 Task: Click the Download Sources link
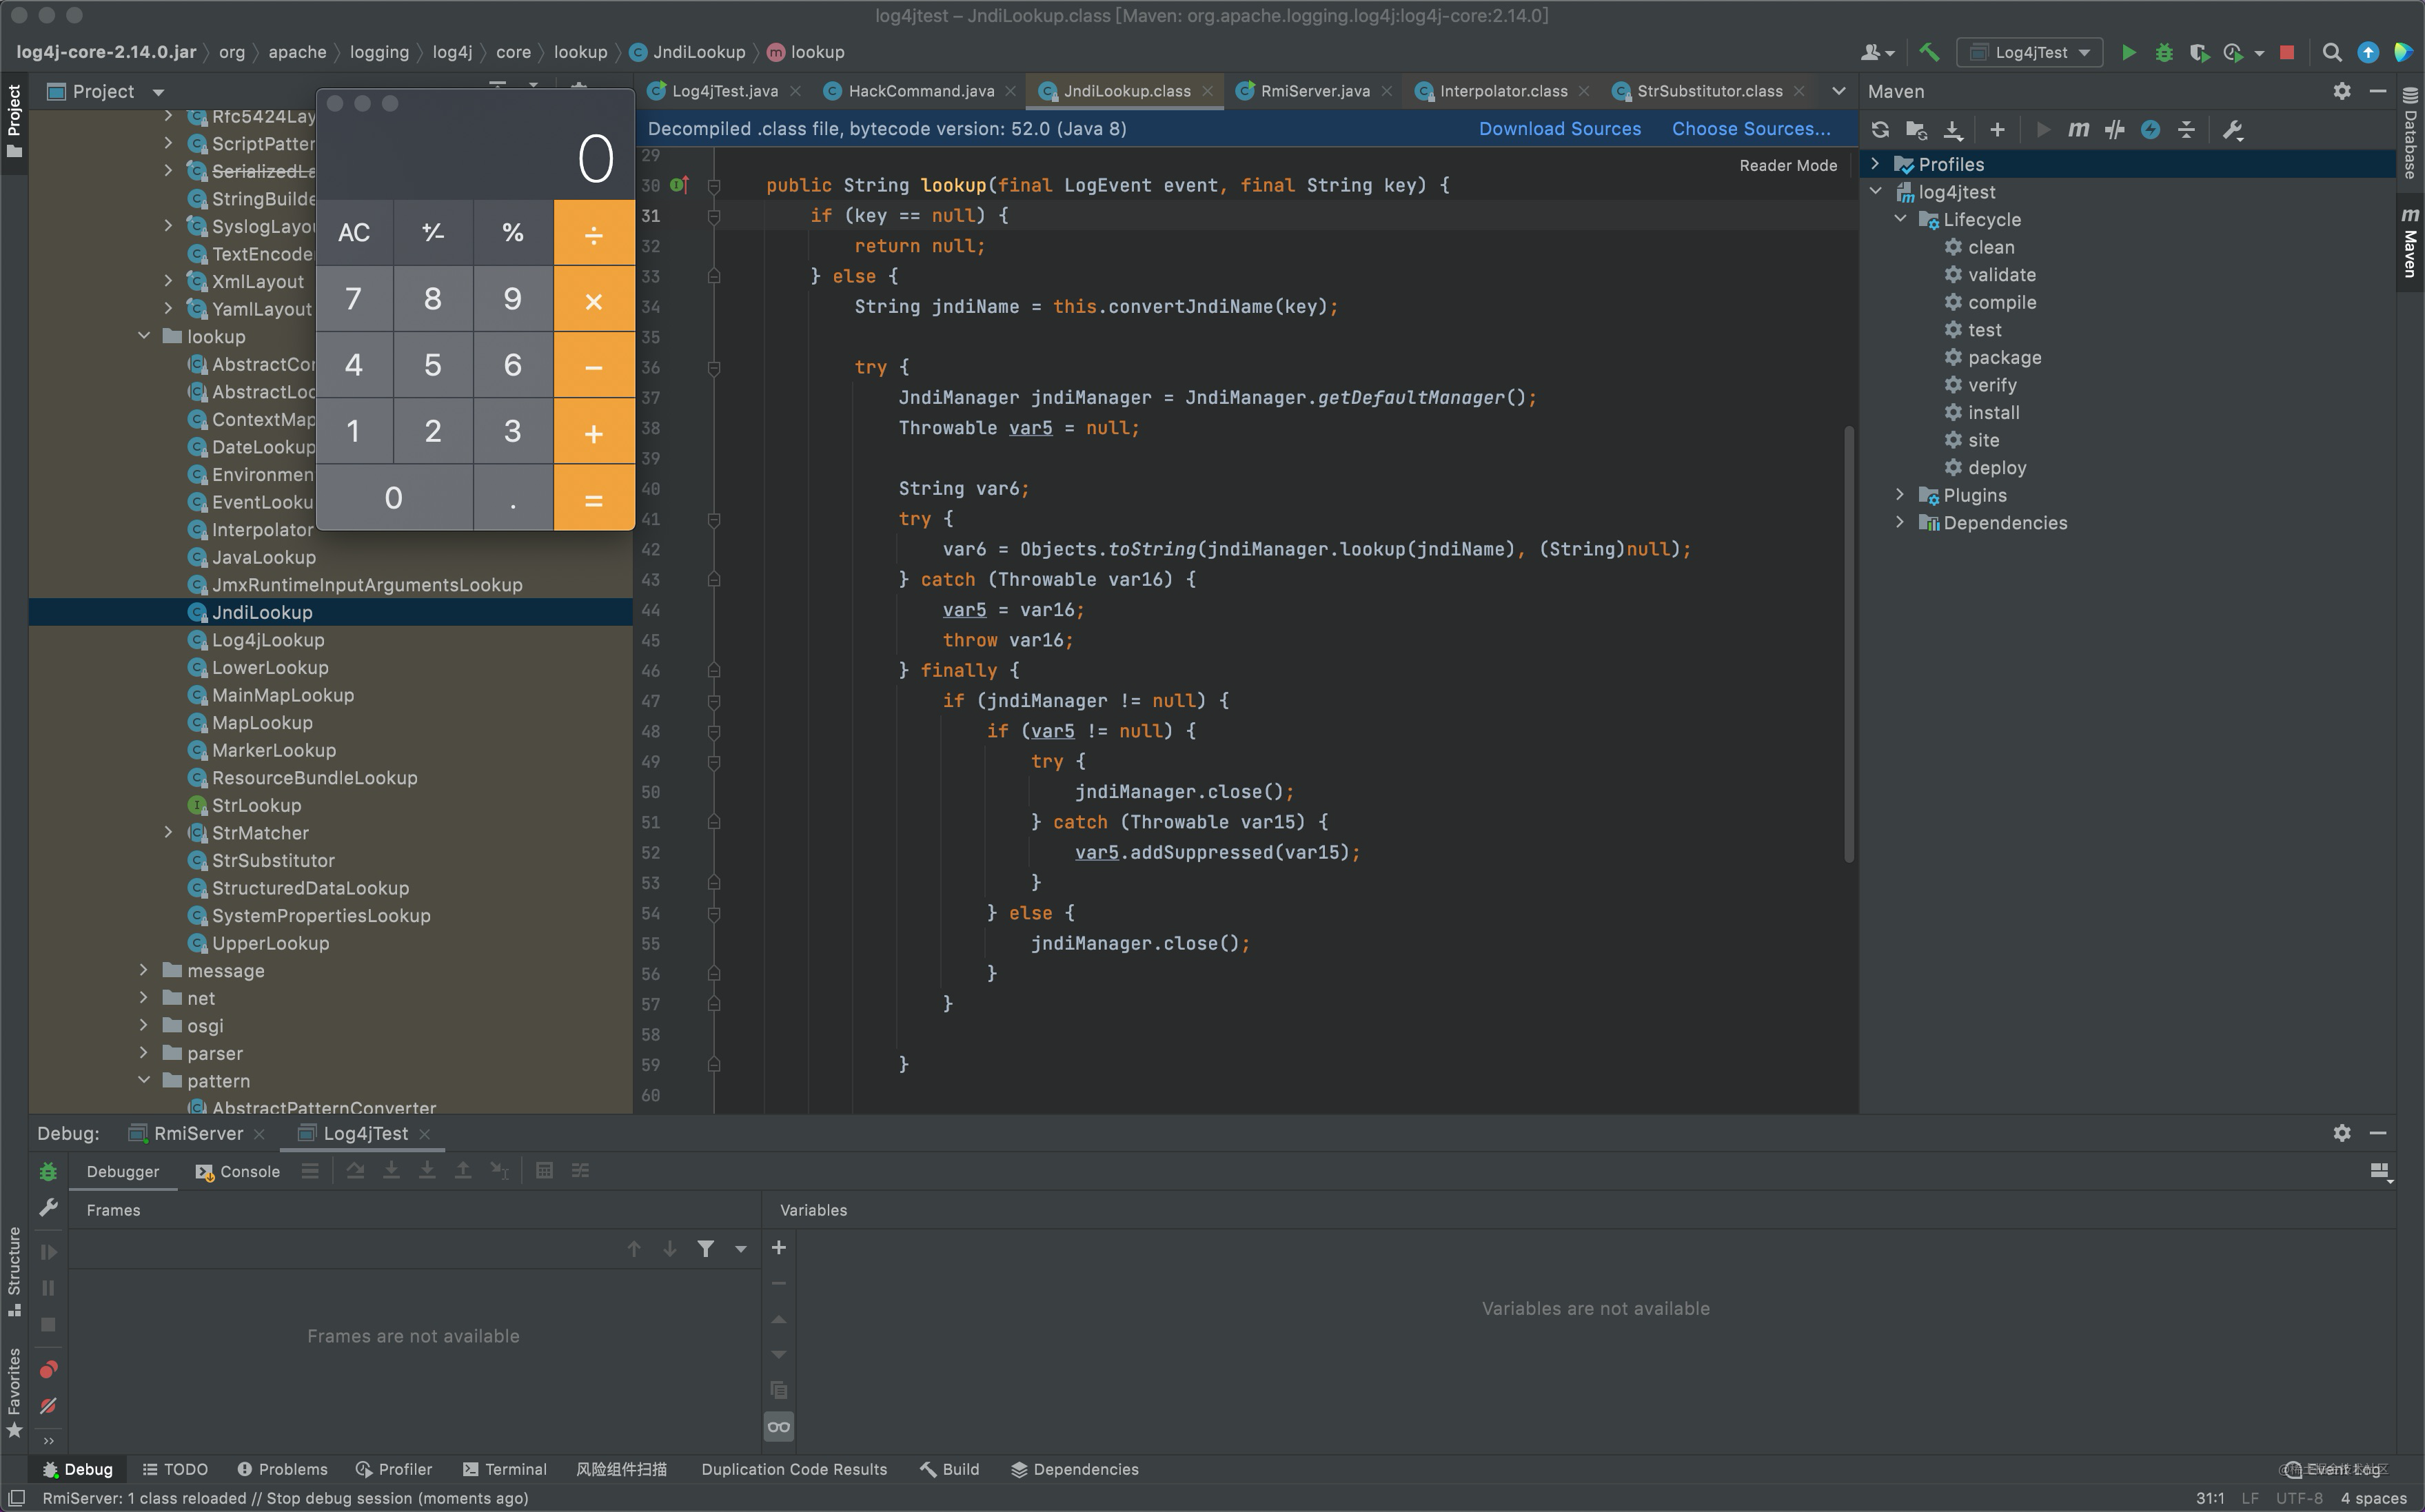click(1559, 129)
